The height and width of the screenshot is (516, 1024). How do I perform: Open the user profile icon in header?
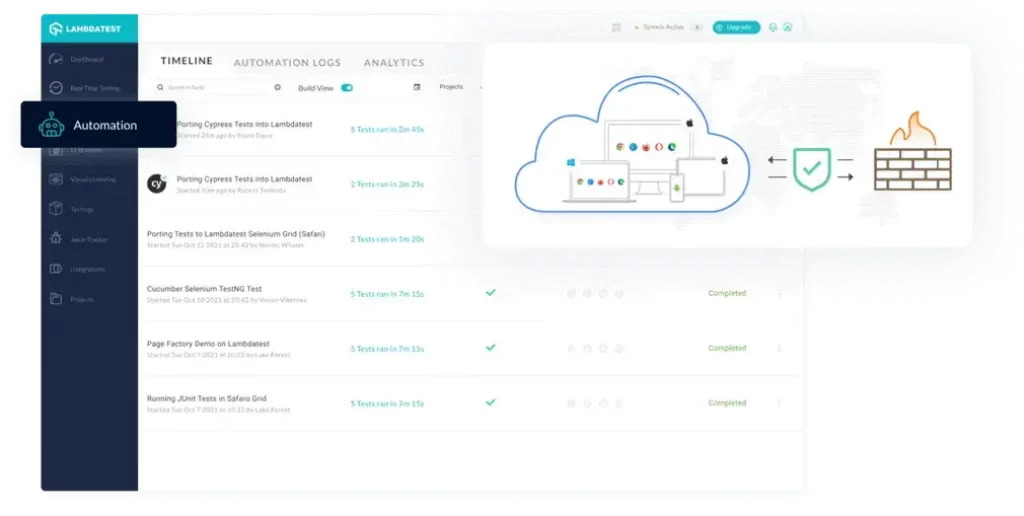[788, 27]
